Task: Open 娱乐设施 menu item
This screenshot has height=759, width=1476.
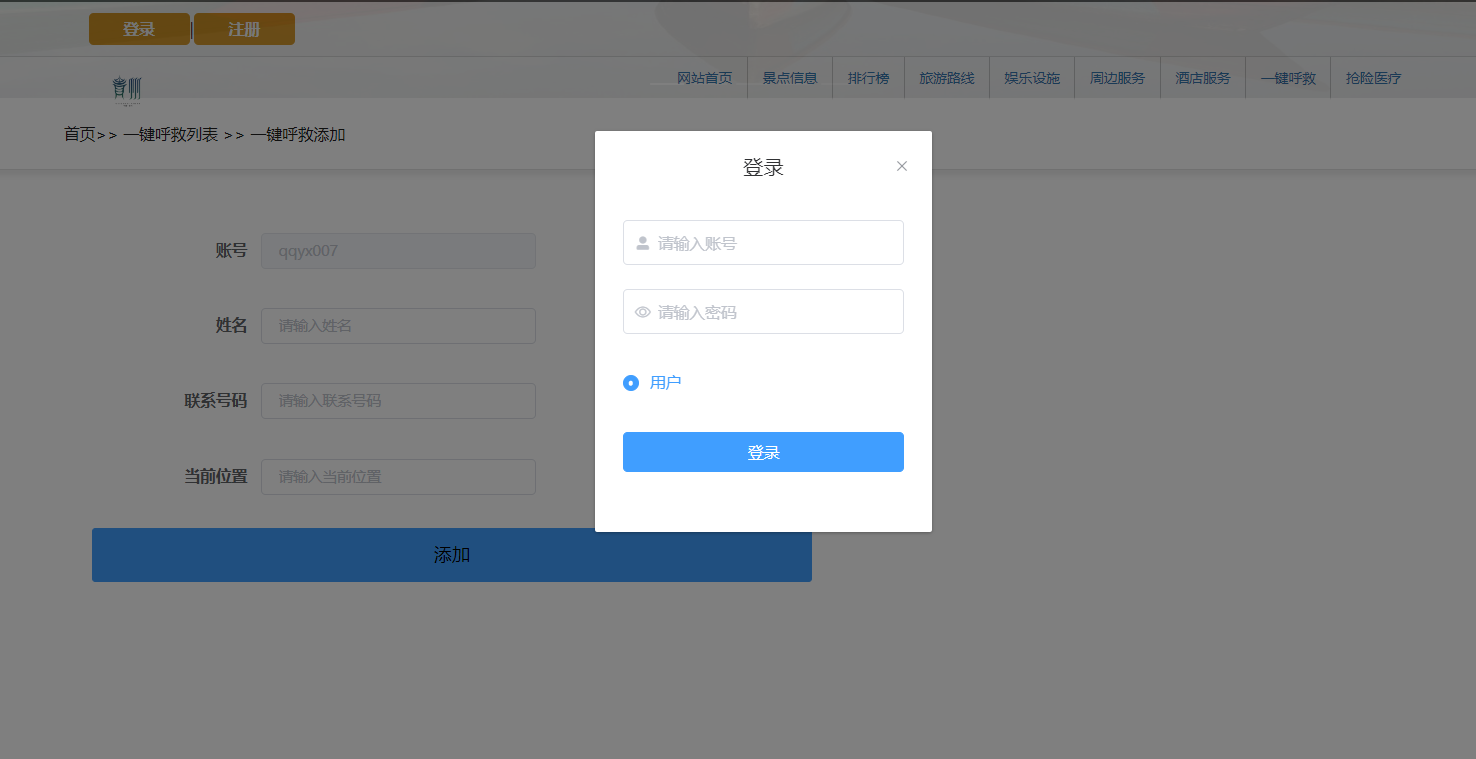Action: click(x=1032, y=78)
